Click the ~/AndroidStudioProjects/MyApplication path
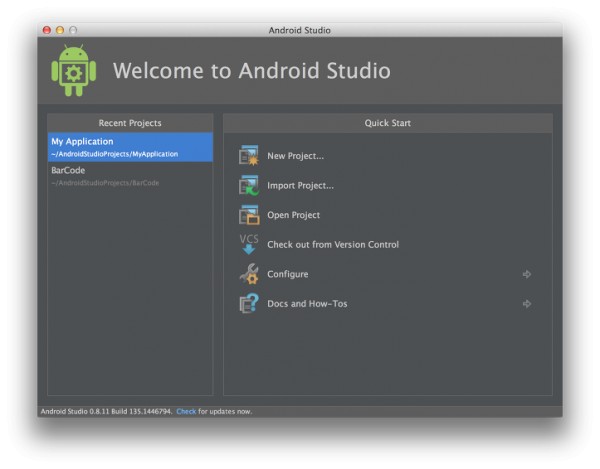This screenshot has height=469, width=600. pyautogui.click(x=114, y=154)
